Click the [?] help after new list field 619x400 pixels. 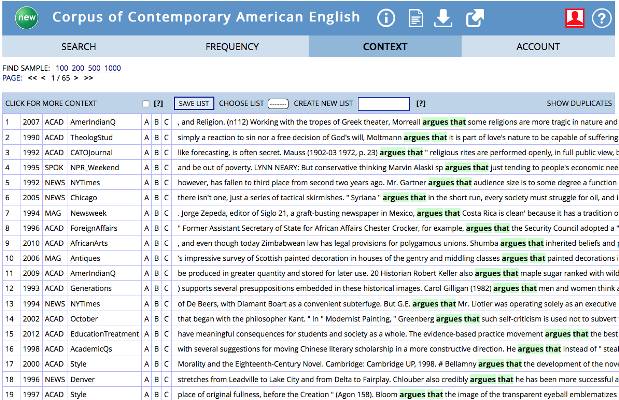click(x=421, y=103)
